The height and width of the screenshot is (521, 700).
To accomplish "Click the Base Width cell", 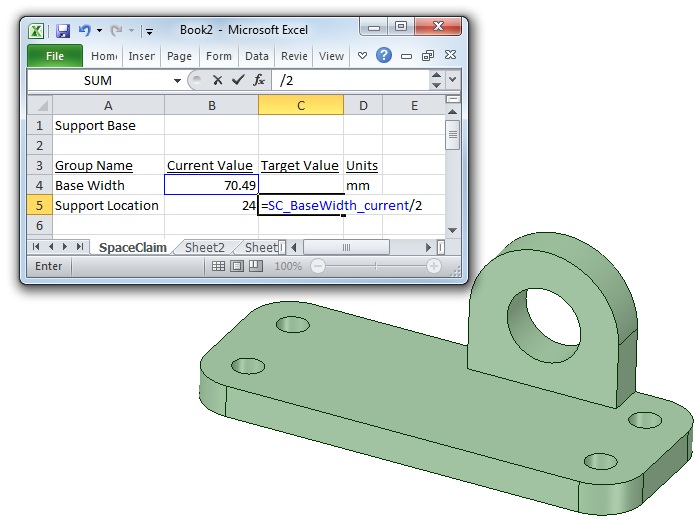I will click(108, 185).
